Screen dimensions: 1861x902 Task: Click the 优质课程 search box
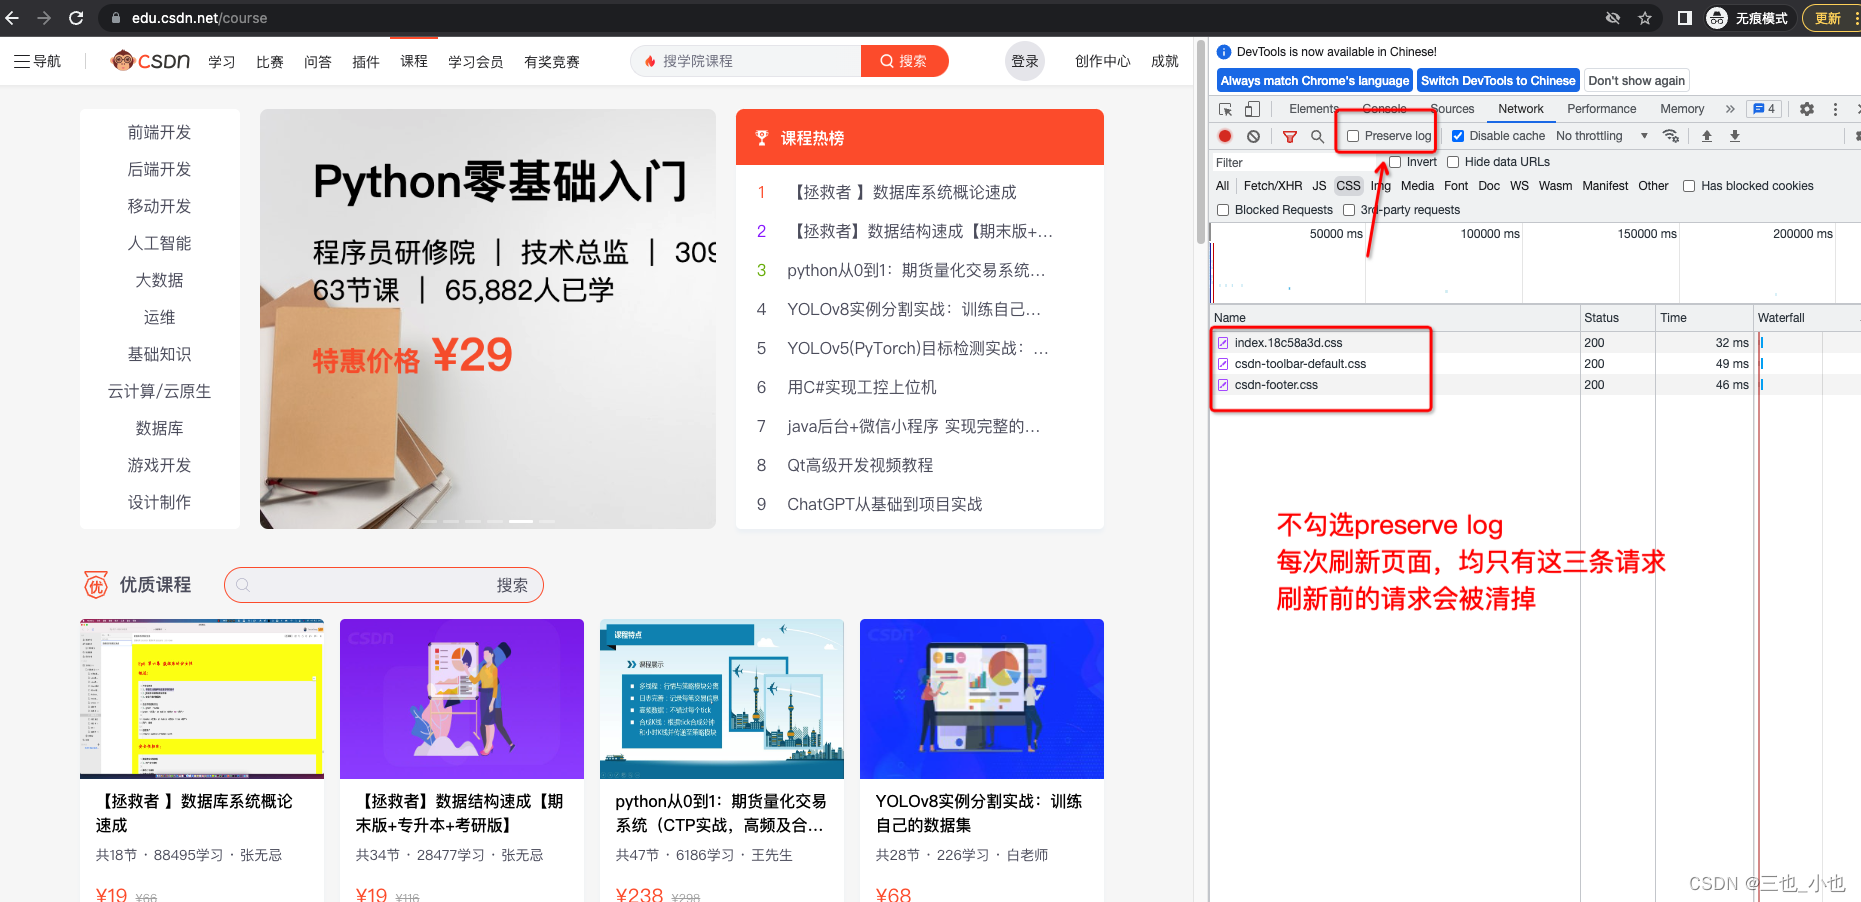[x=384, y=585]
